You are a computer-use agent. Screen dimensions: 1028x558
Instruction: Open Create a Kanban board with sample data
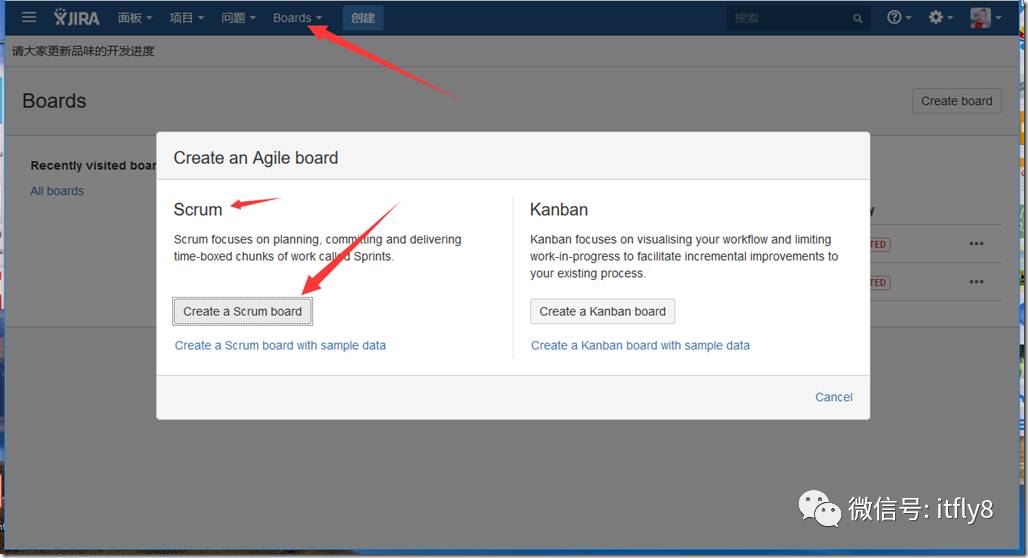(640, 346)
